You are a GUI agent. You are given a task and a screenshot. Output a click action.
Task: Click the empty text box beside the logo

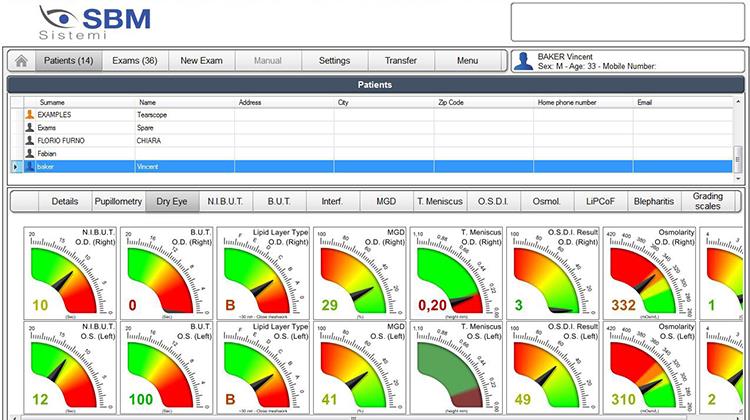click(628, 22)
